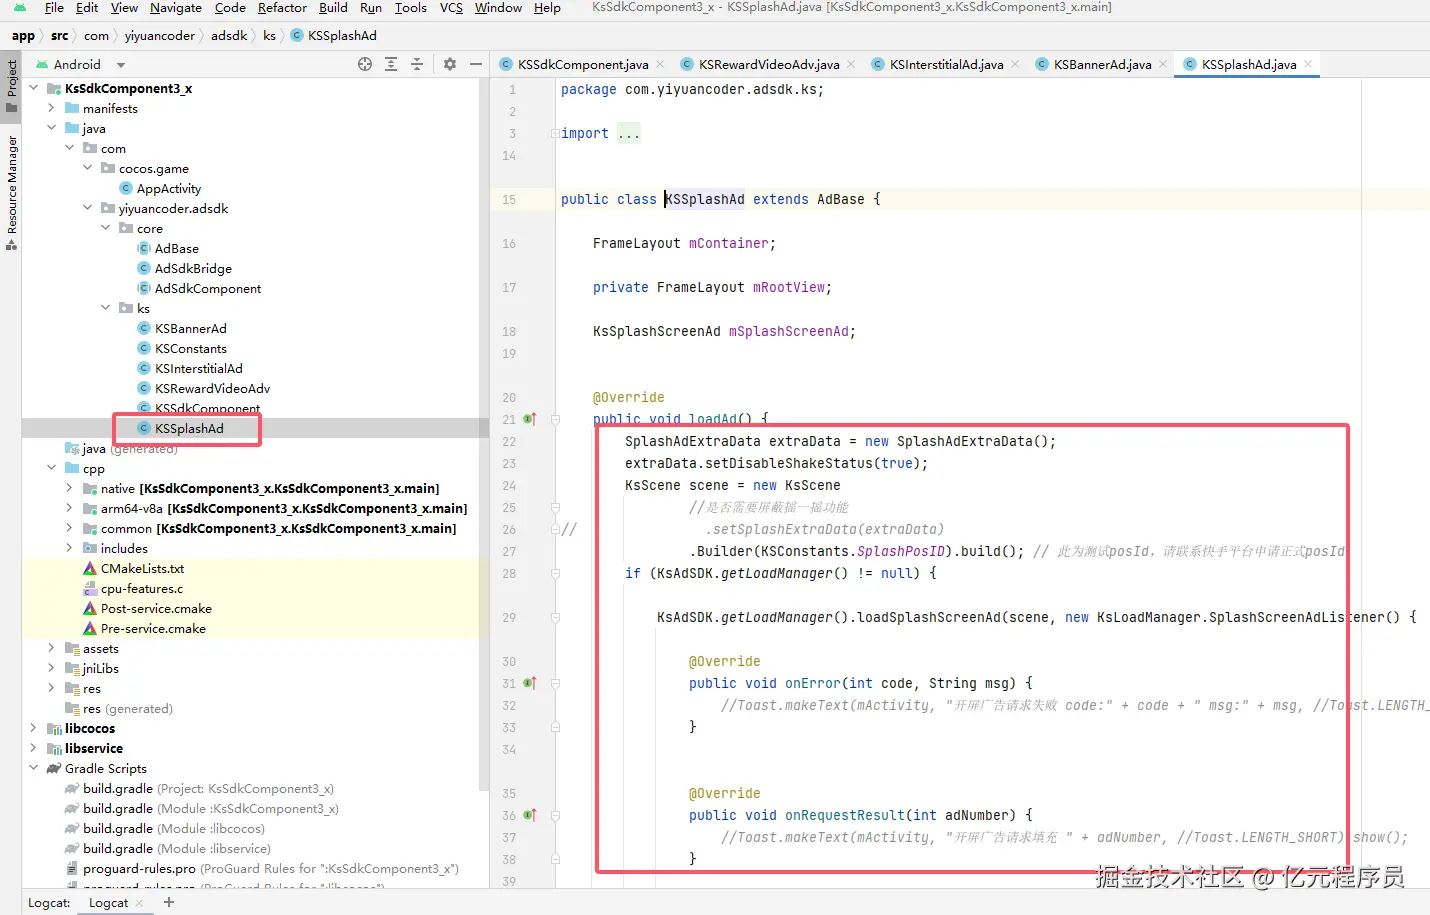Open the Logcat tab at bottom
Image resolution: width=1430 pixels, height=915 pixels.
point(108,902)
